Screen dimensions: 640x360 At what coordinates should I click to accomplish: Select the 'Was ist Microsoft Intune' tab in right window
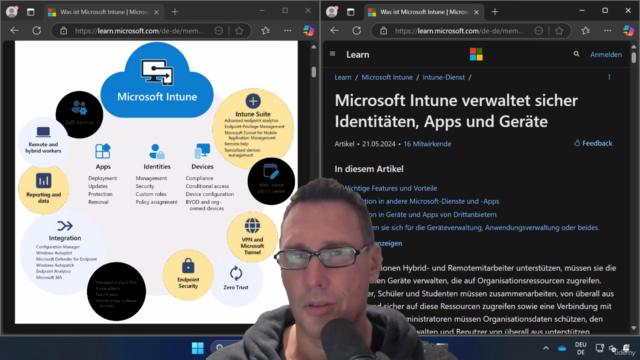tap(423, 12)
